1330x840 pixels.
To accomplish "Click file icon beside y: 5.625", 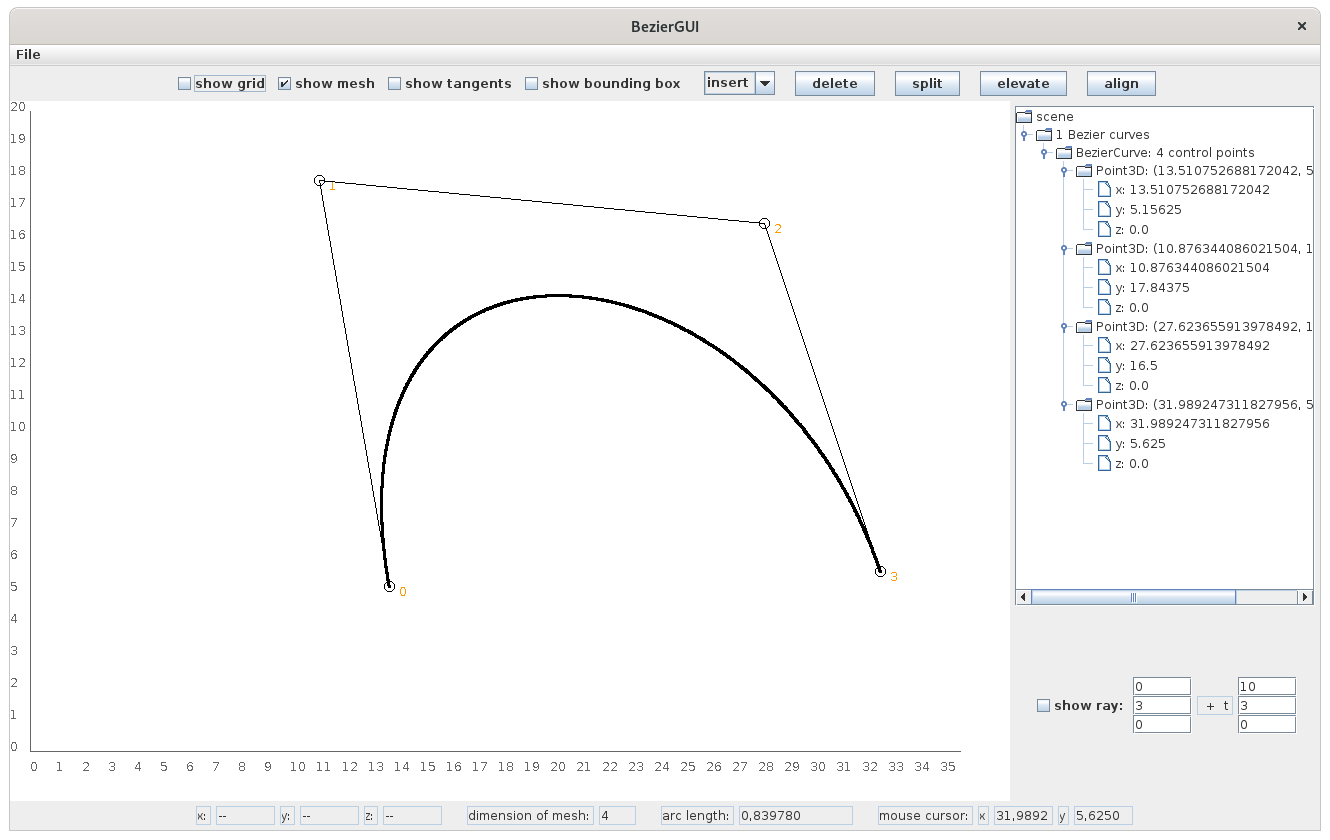I will (1103, 443).
